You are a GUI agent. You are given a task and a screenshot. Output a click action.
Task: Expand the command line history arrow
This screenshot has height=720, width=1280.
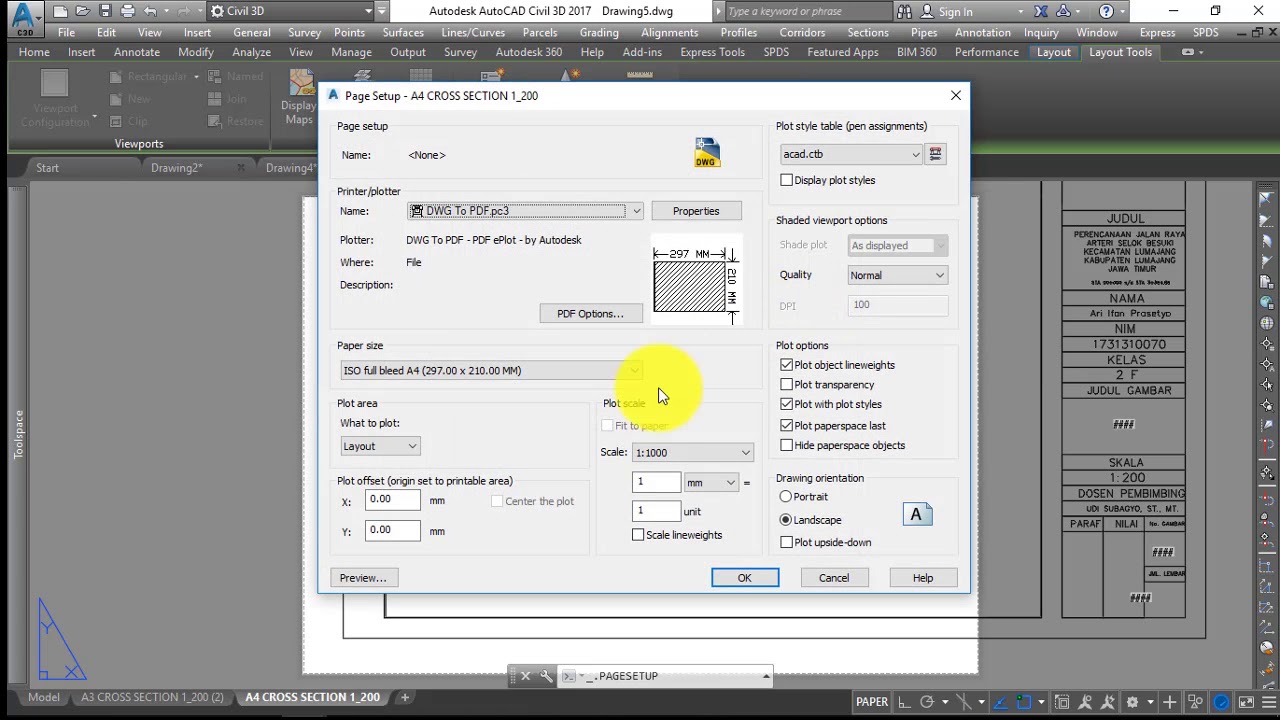[x=766, y=676]
